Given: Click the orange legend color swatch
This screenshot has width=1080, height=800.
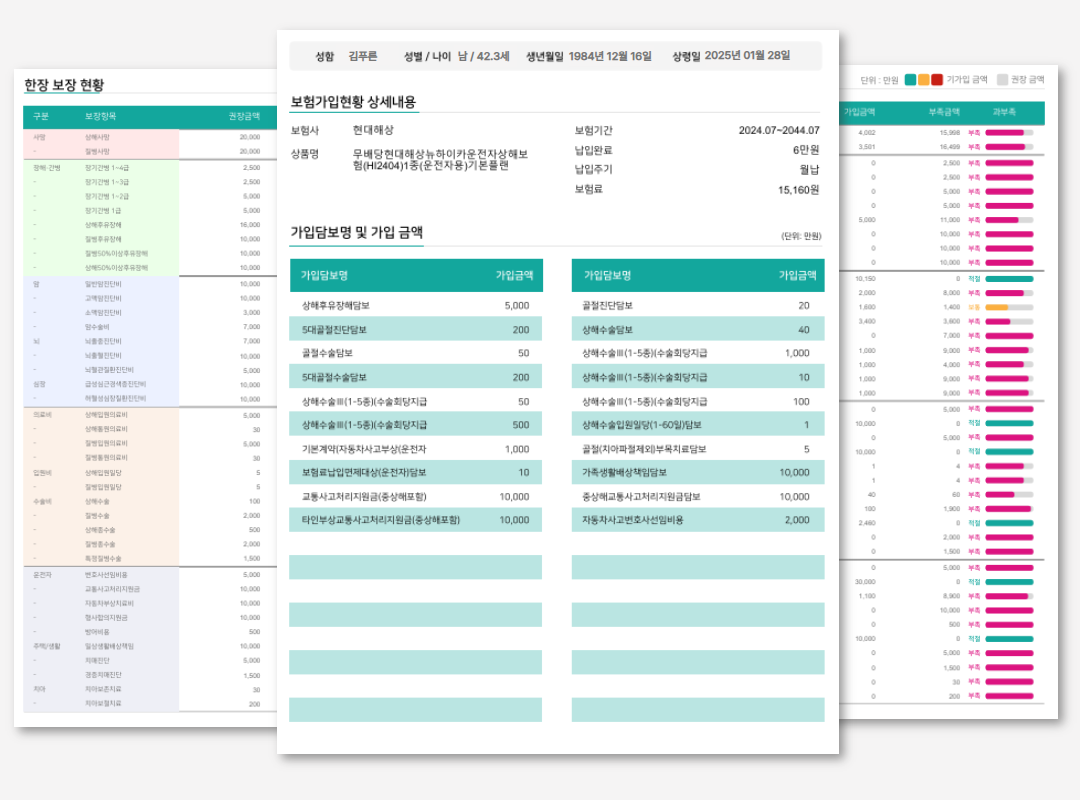Looking at the screenshot, I should [x=924, y=80].
